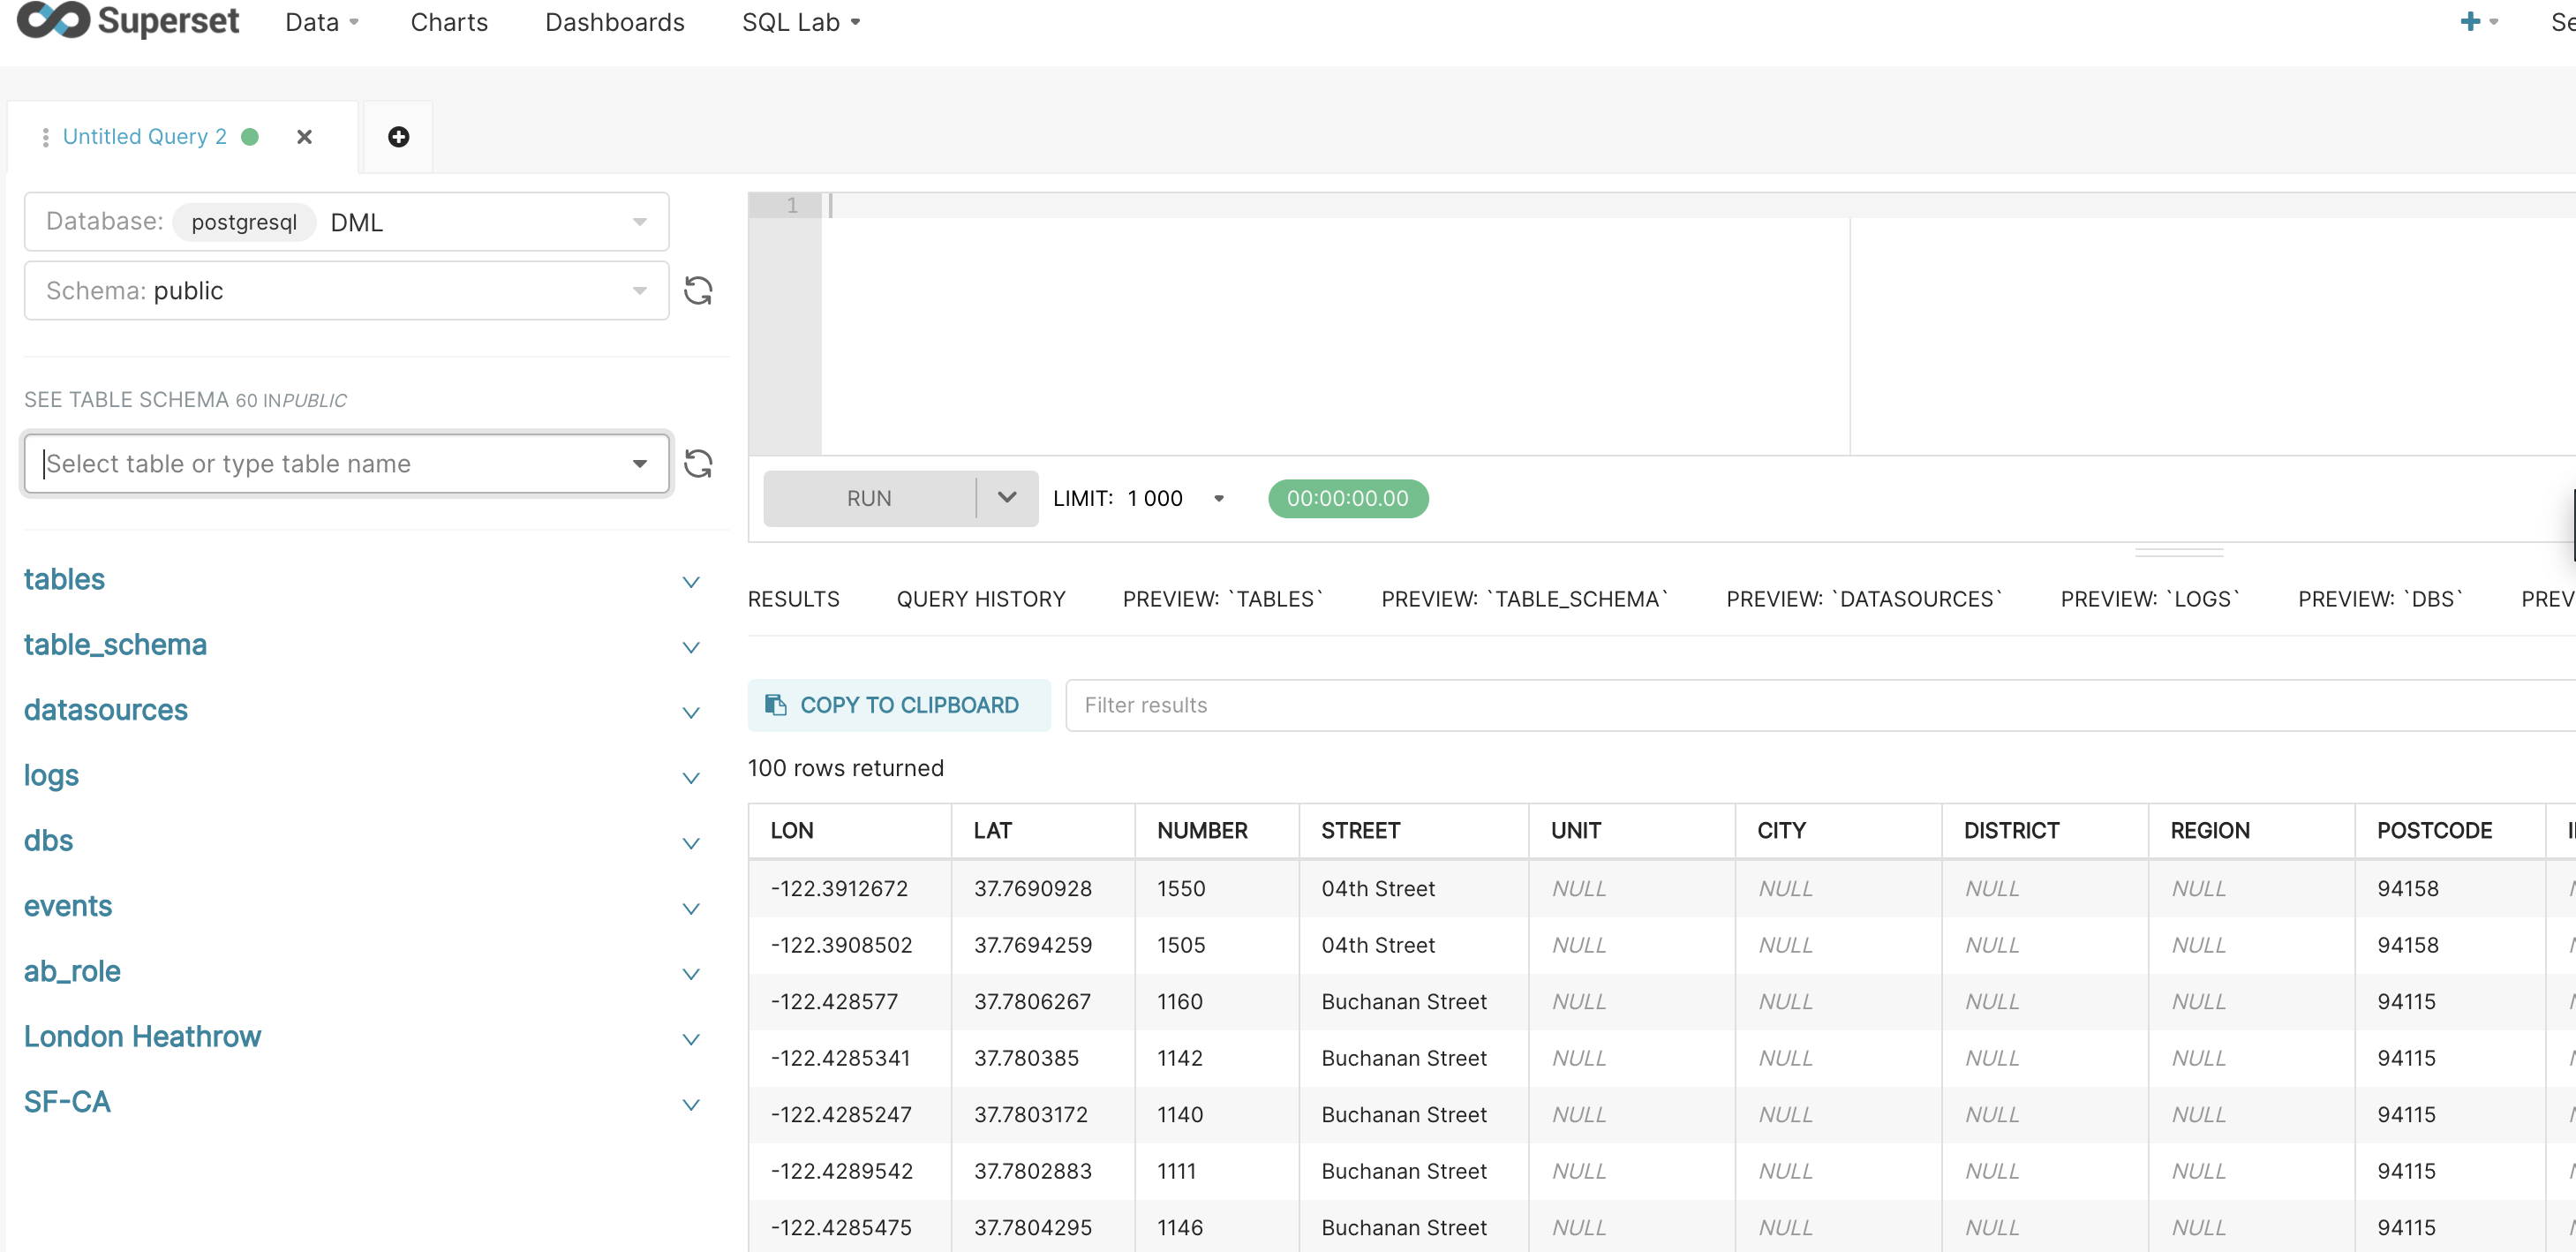Image resolution: width=2576 pixels, height=1252 pixels.
Task: Refresh the schema list icon
Action: tap(697, 291)
